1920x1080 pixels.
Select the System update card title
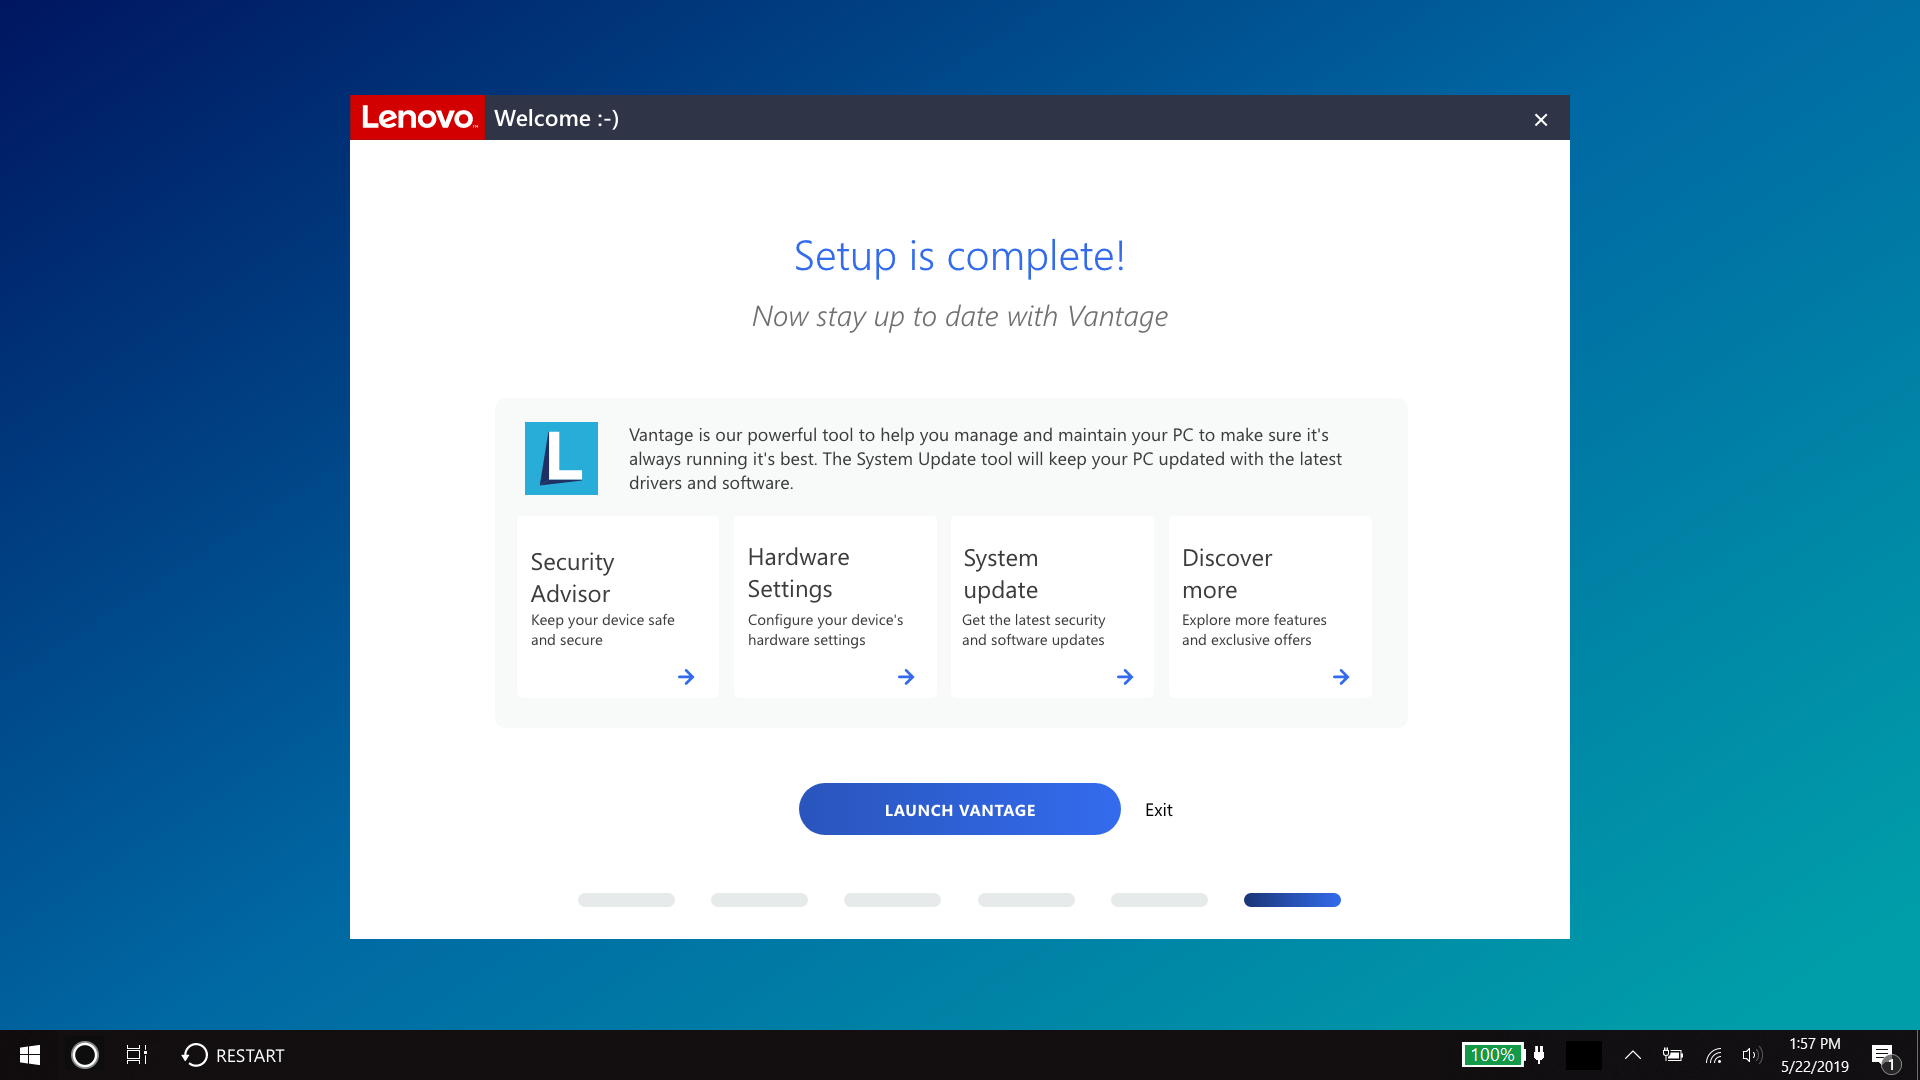[x=1000, y=573]
